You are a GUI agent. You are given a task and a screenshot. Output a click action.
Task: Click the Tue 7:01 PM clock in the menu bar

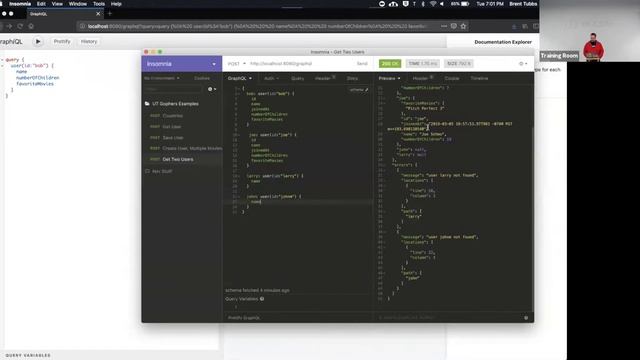pyautogui.click(x=490, y=4)
